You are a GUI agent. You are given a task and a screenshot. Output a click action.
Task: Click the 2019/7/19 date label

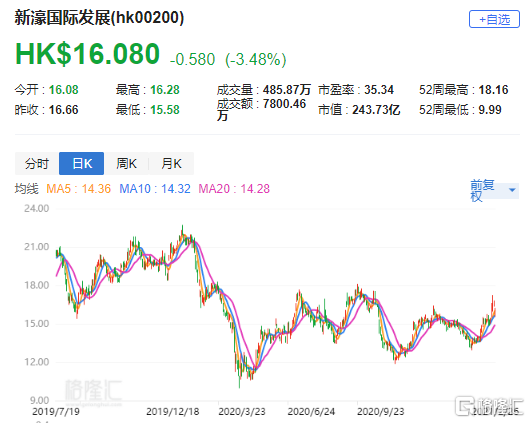click(x=56, y=412)
